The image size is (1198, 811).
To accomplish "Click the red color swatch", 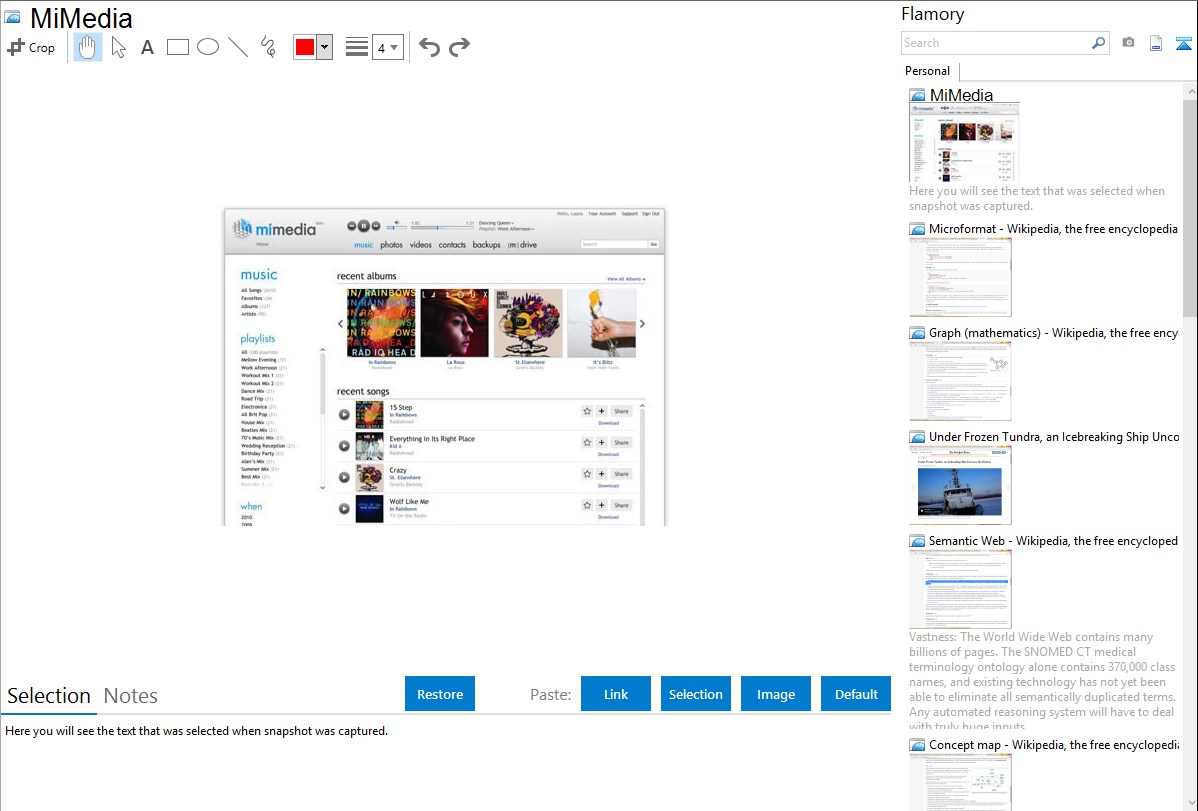I will click(305, 47).
